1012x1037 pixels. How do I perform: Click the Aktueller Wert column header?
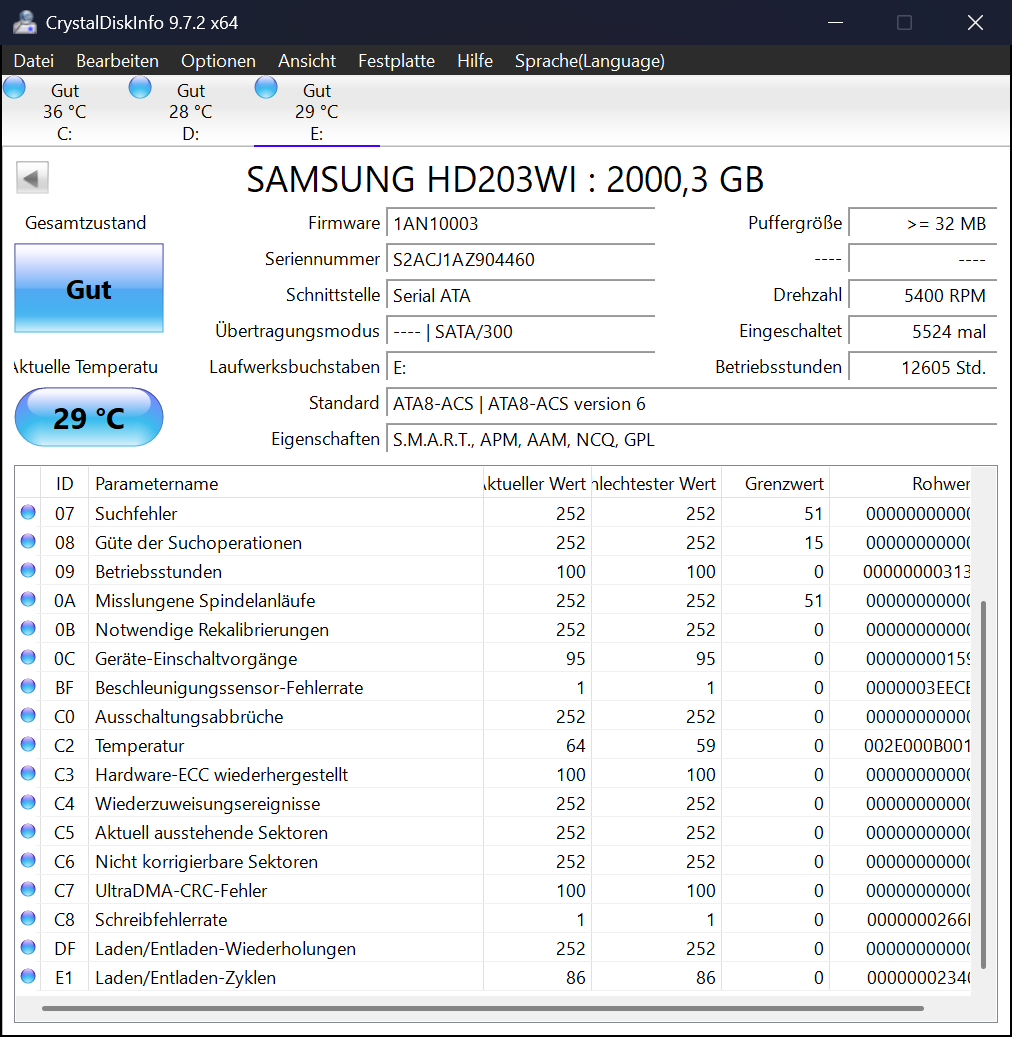536,483
